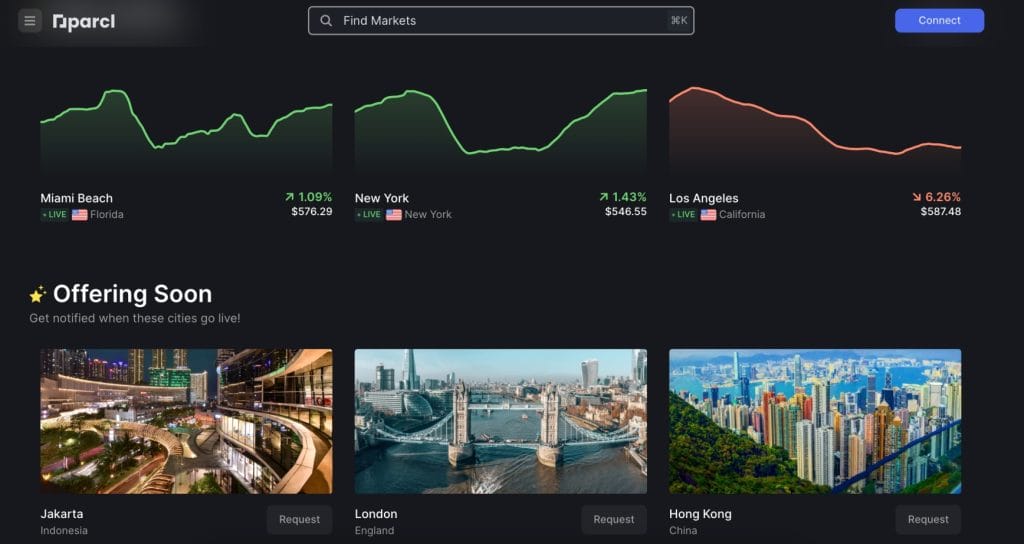
Task: Click the green up arrow for New York
Action: [x=604, y=197]
